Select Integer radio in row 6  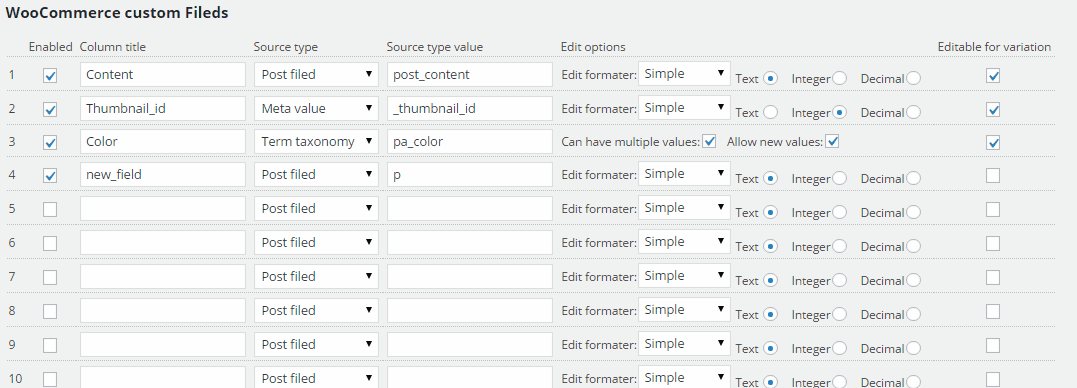(x=840, y=247)
